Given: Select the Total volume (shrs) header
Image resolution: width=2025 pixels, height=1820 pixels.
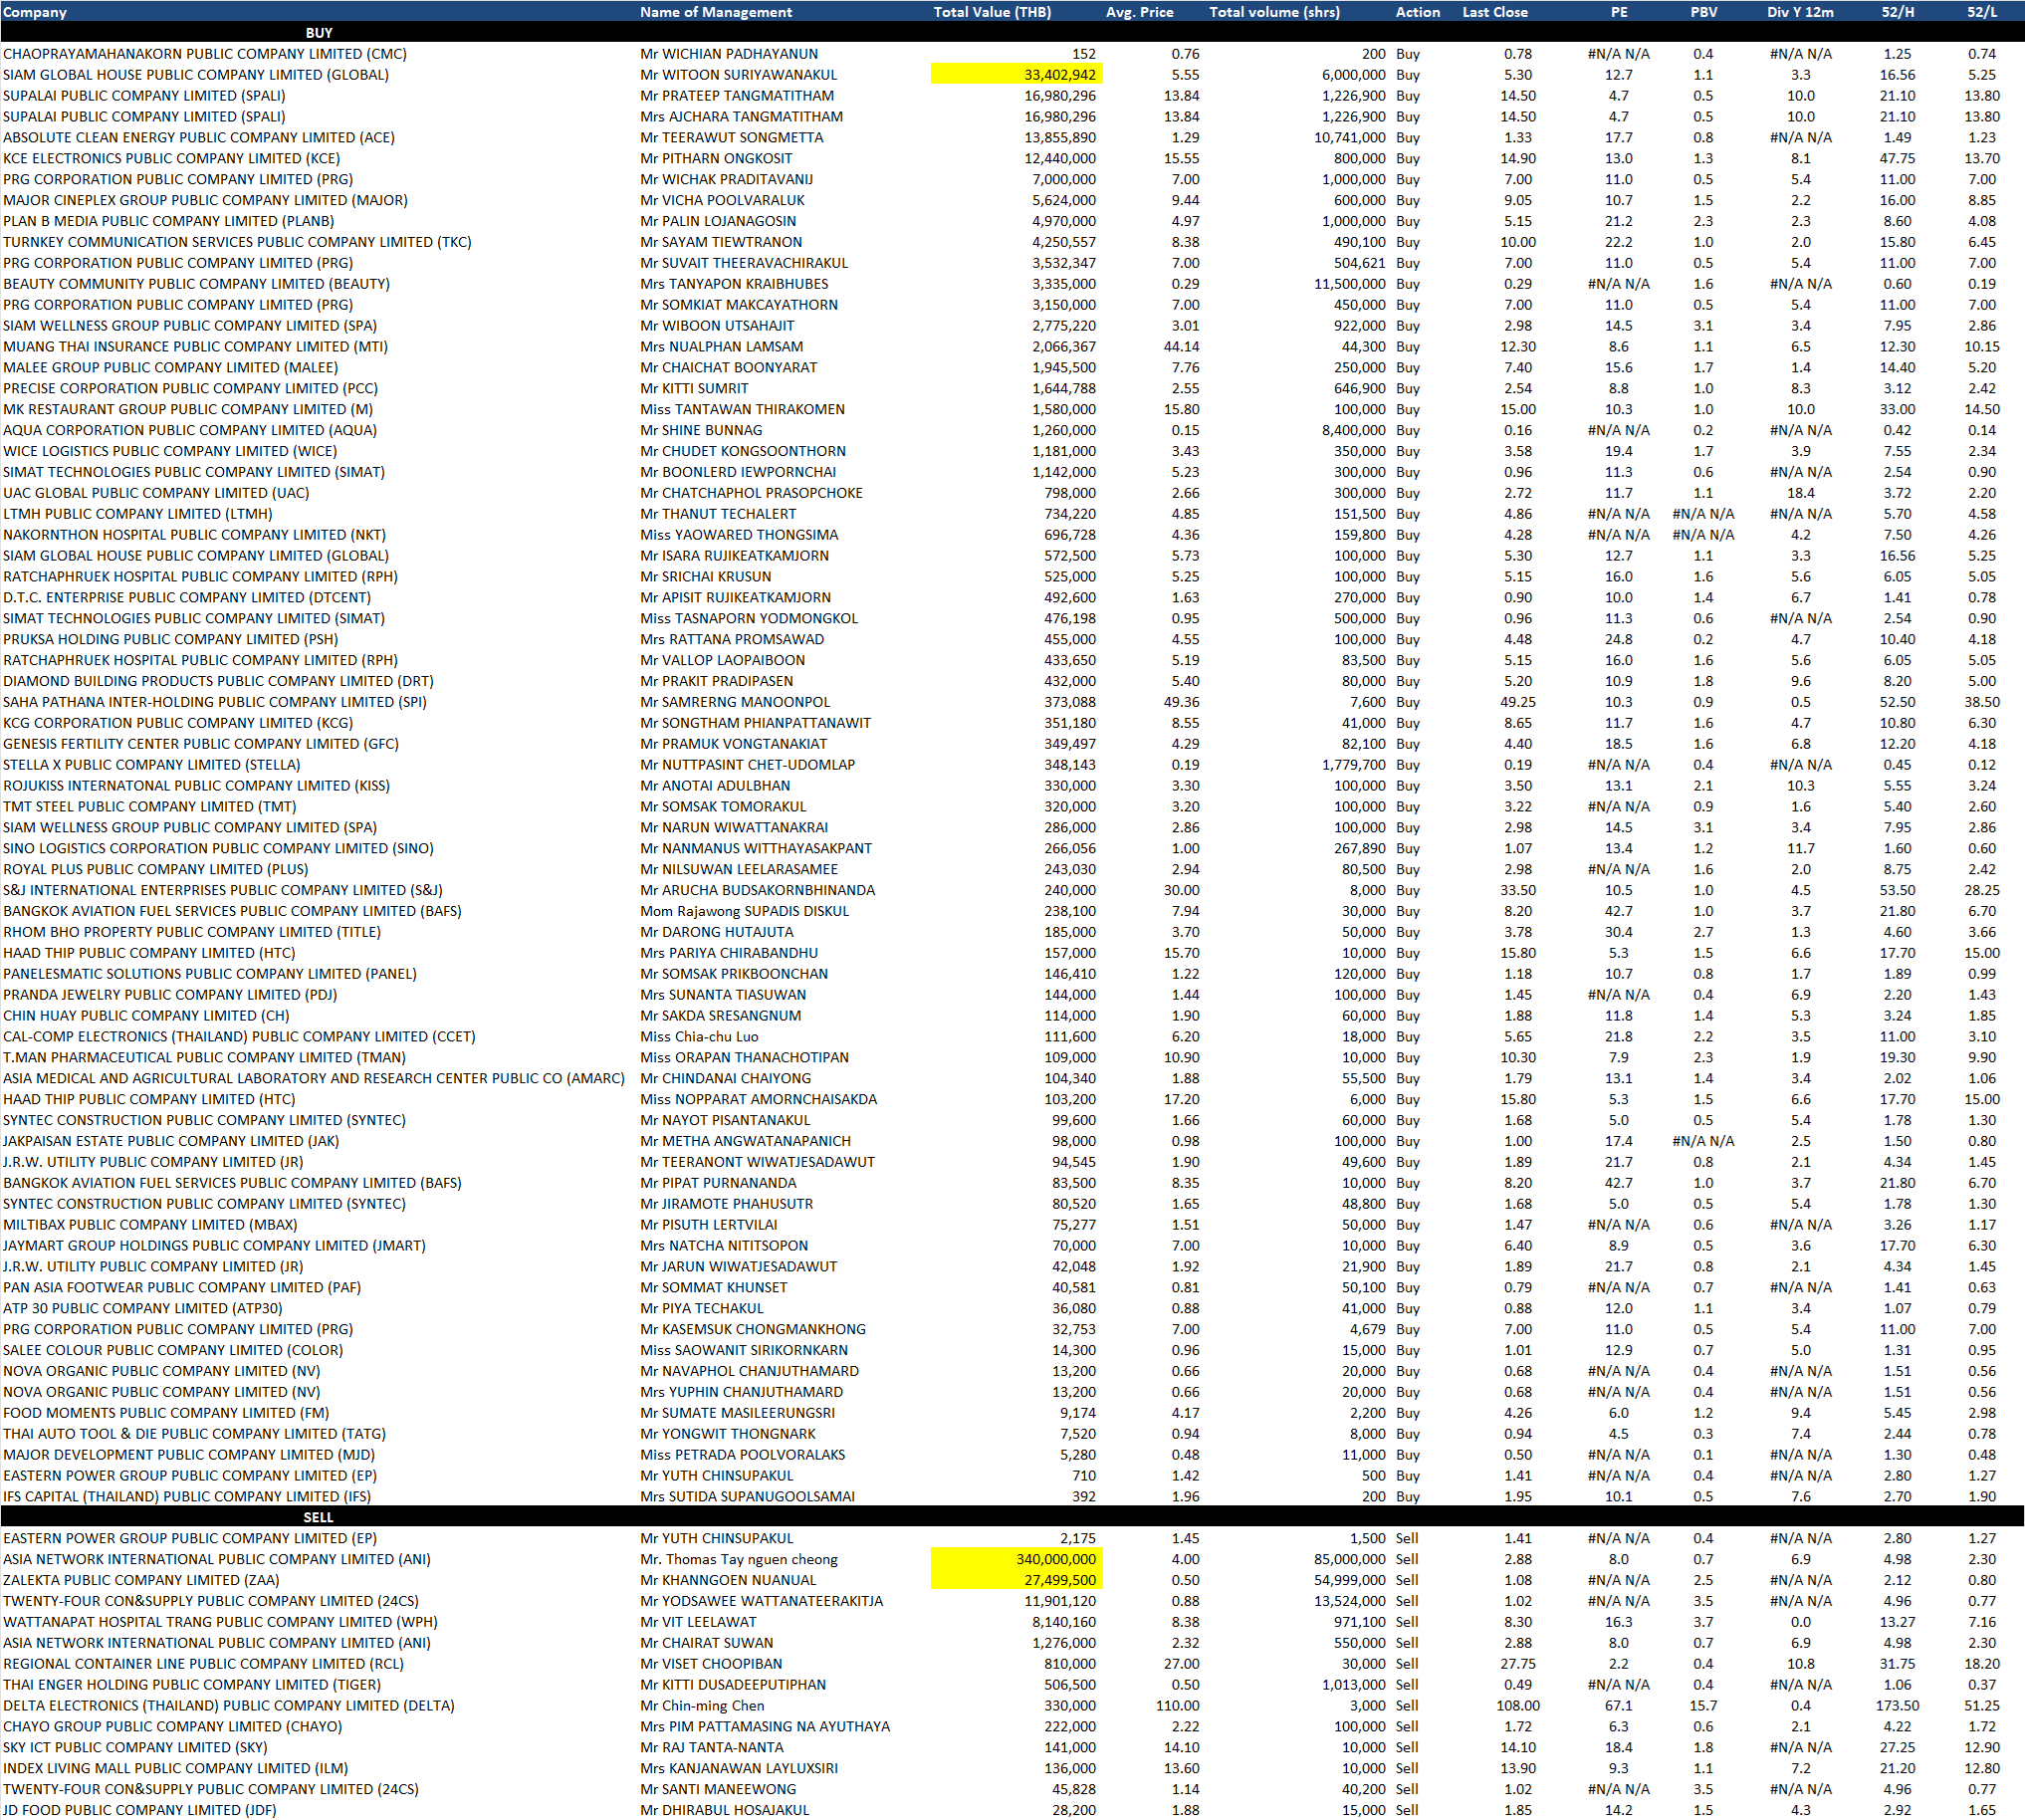Looking at the screenshot, I should 1273,12.
